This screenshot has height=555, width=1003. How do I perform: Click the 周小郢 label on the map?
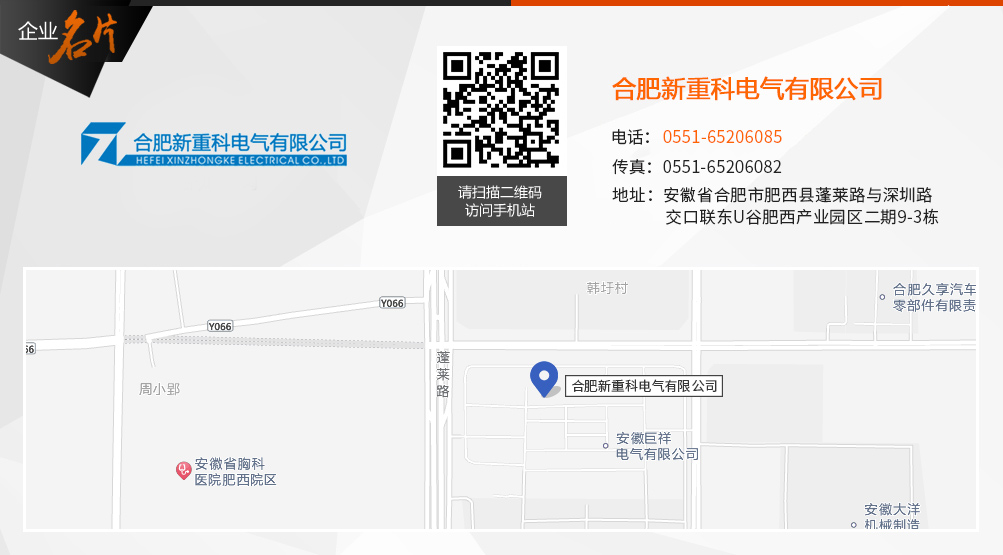[159, 389]
